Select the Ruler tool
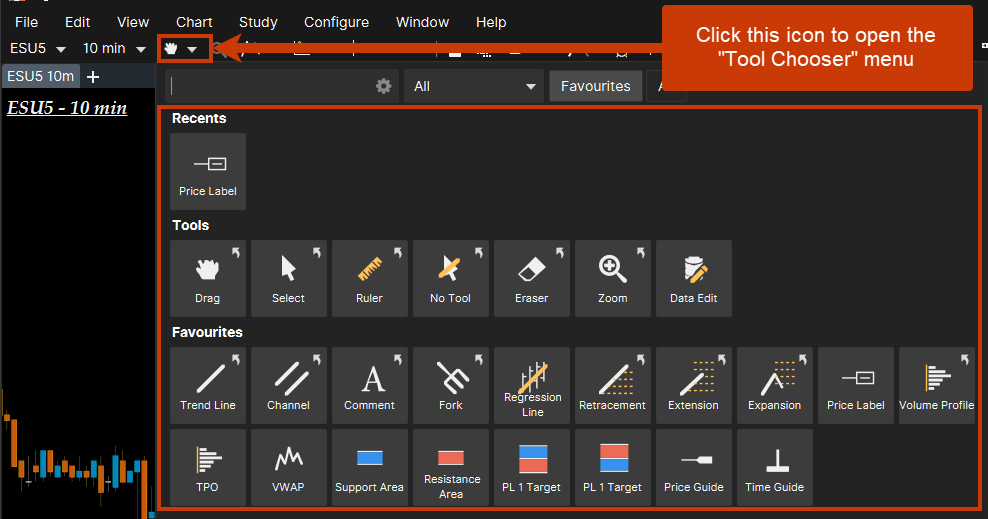 pos(369,277)
